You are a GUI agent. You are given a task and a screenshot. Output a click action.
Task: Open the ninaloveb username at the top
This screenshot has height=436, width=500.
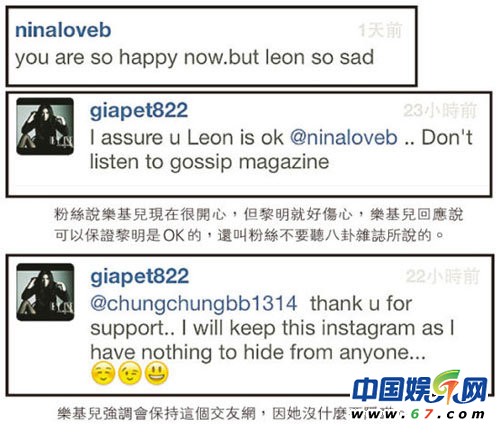(x=63, y=30)
